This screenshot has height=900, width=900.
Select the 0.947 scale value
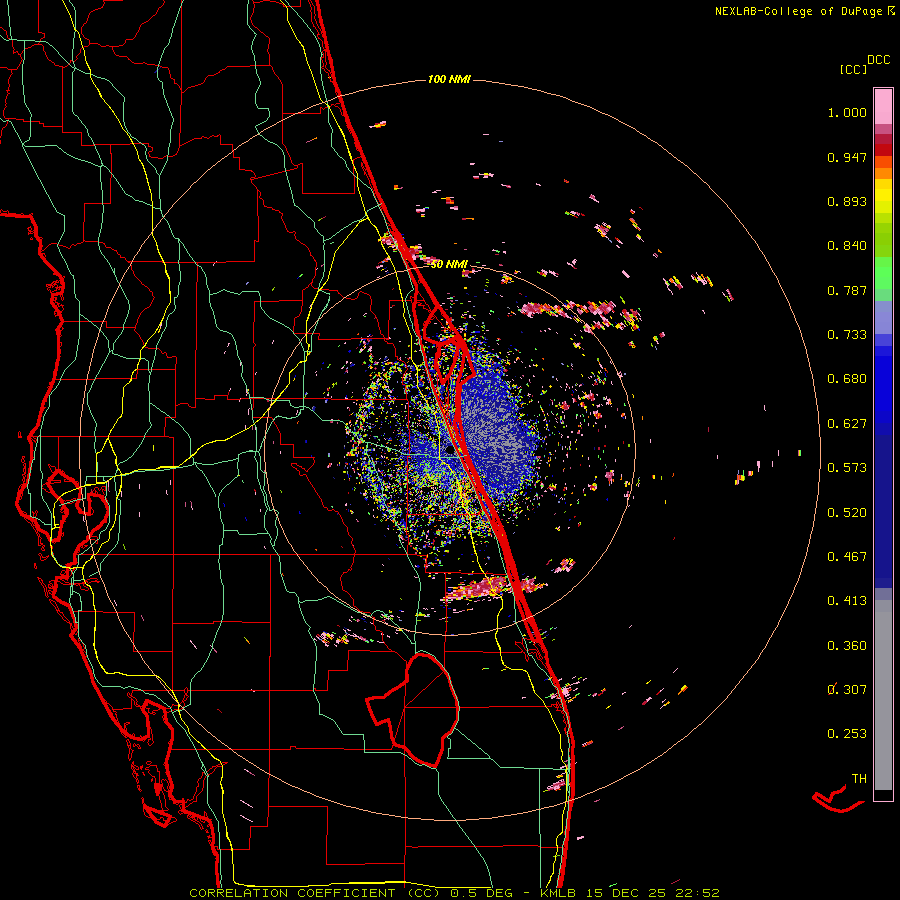847,157
